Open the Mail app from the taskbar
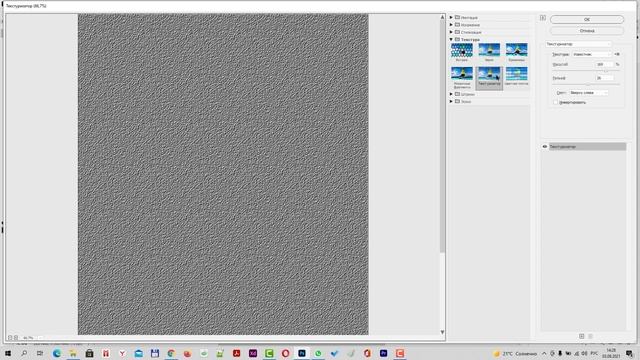 [x=138, y=353]
